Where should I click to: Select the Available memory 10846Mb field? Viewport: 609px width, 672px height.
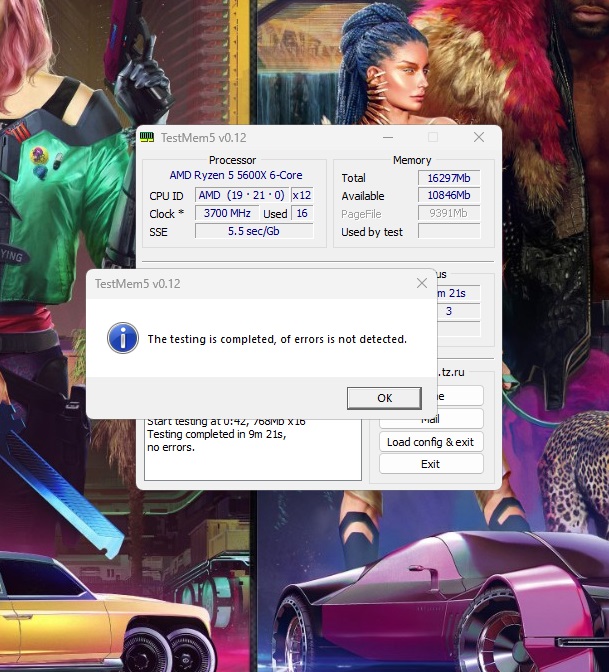pyautogui.click(x=449, y=195)
